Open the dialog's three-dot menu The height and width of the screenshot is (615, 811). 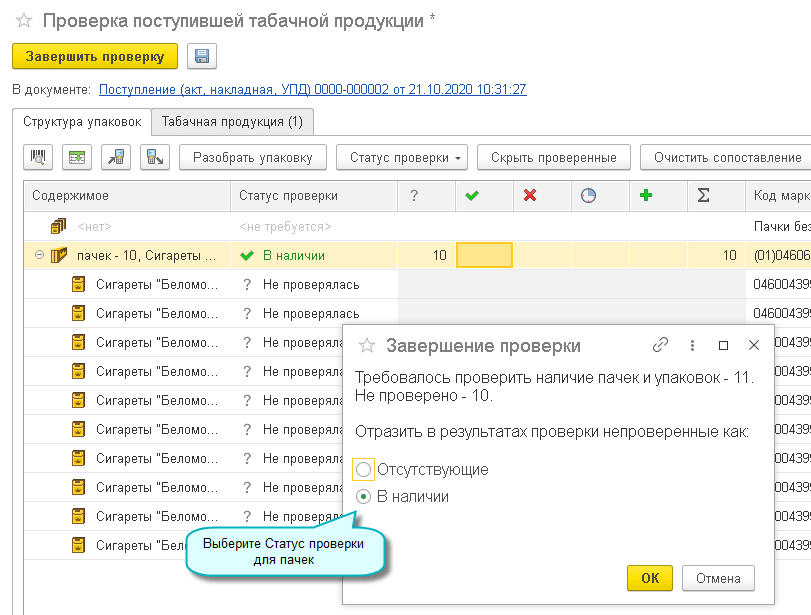click(692, 345)
